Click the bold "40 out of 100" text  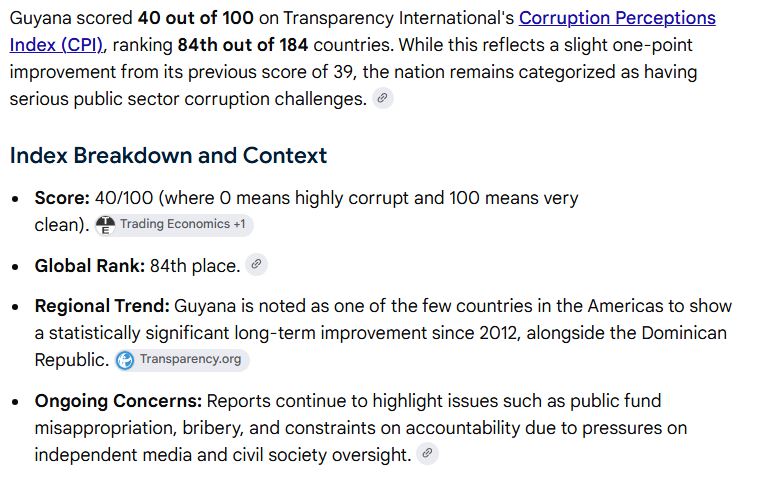(195, 18)
